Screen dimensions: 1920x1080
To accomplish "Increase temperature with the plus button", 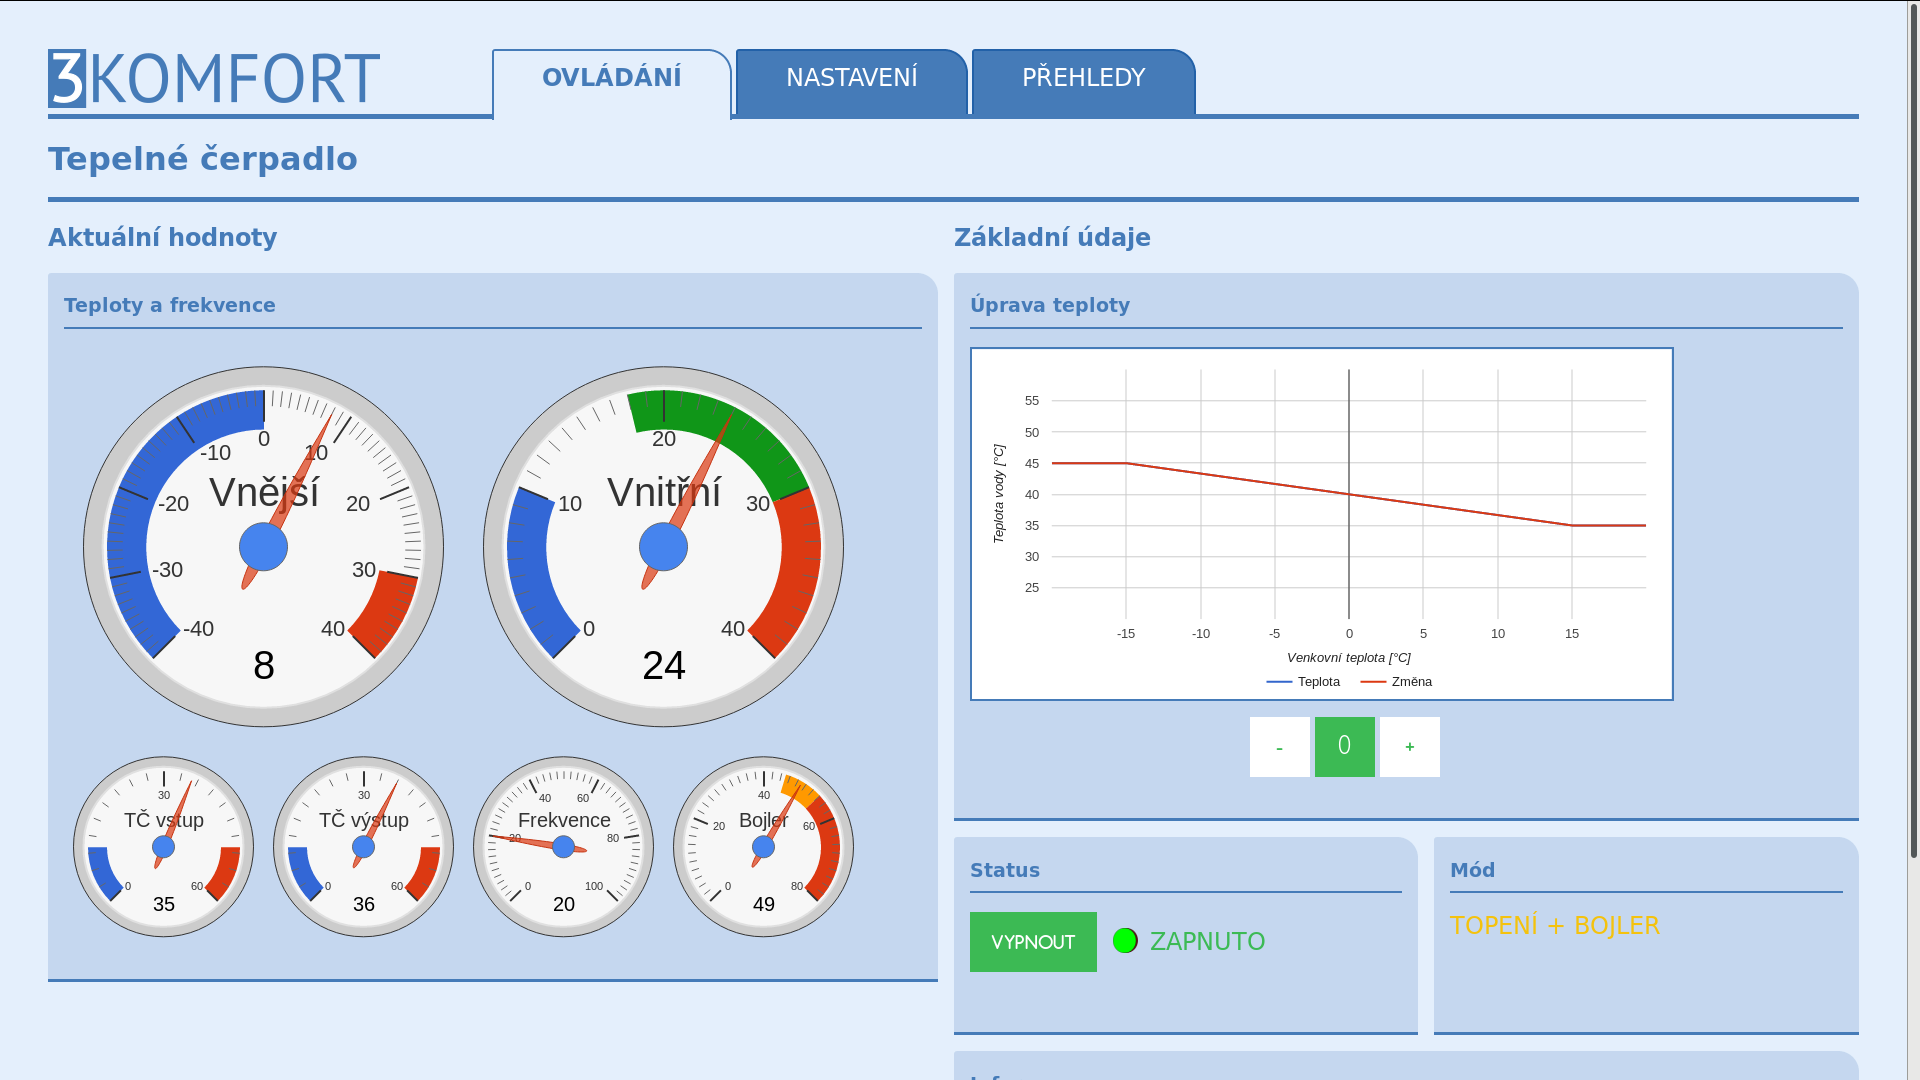I will click(1410, 747).
